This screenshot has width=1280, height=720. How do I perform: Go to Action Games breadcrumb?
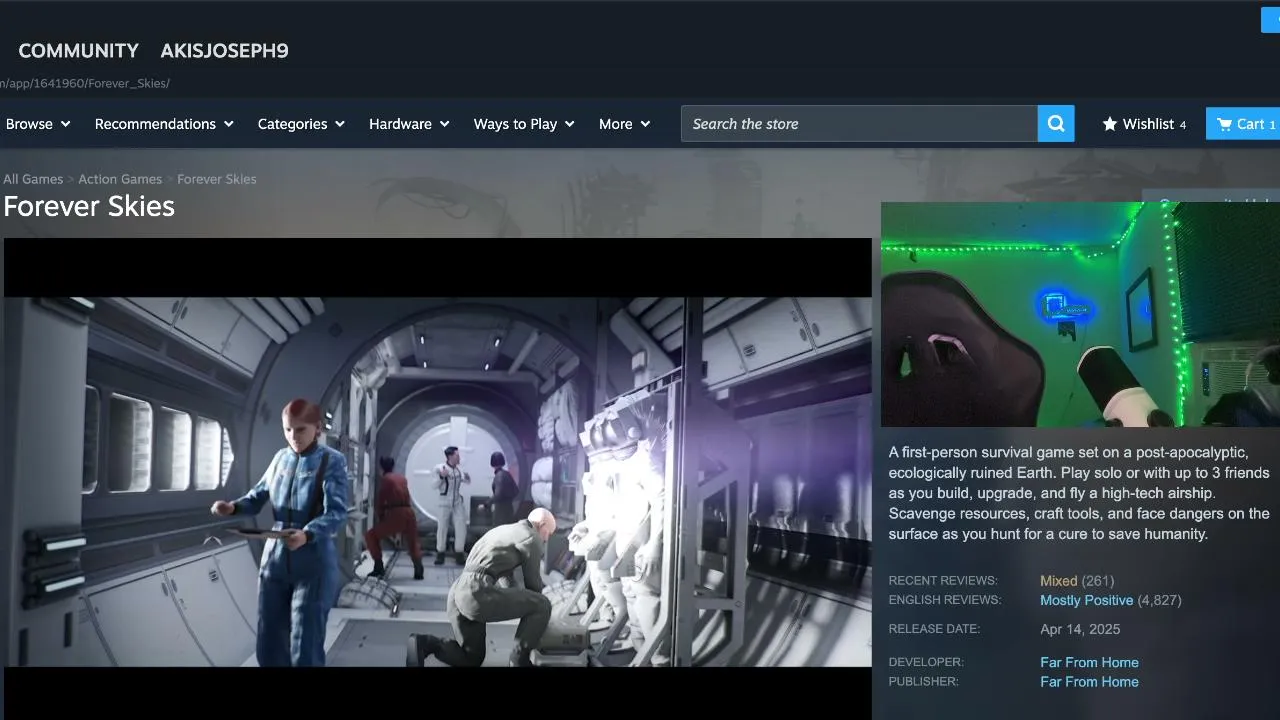point(120,179)
